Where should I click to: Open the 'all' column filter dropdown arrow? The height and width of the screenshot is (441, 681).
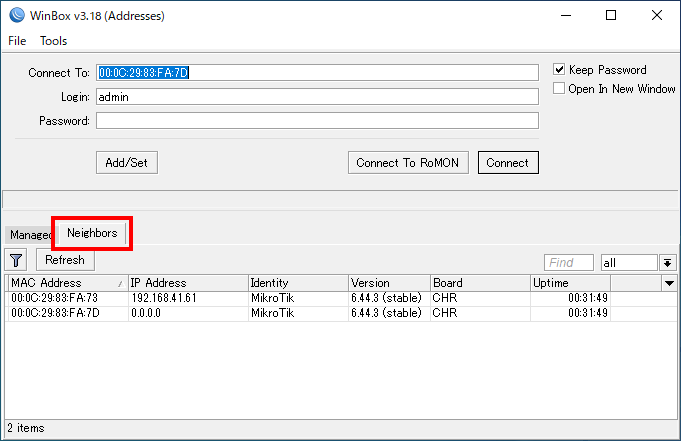(668, 263)
